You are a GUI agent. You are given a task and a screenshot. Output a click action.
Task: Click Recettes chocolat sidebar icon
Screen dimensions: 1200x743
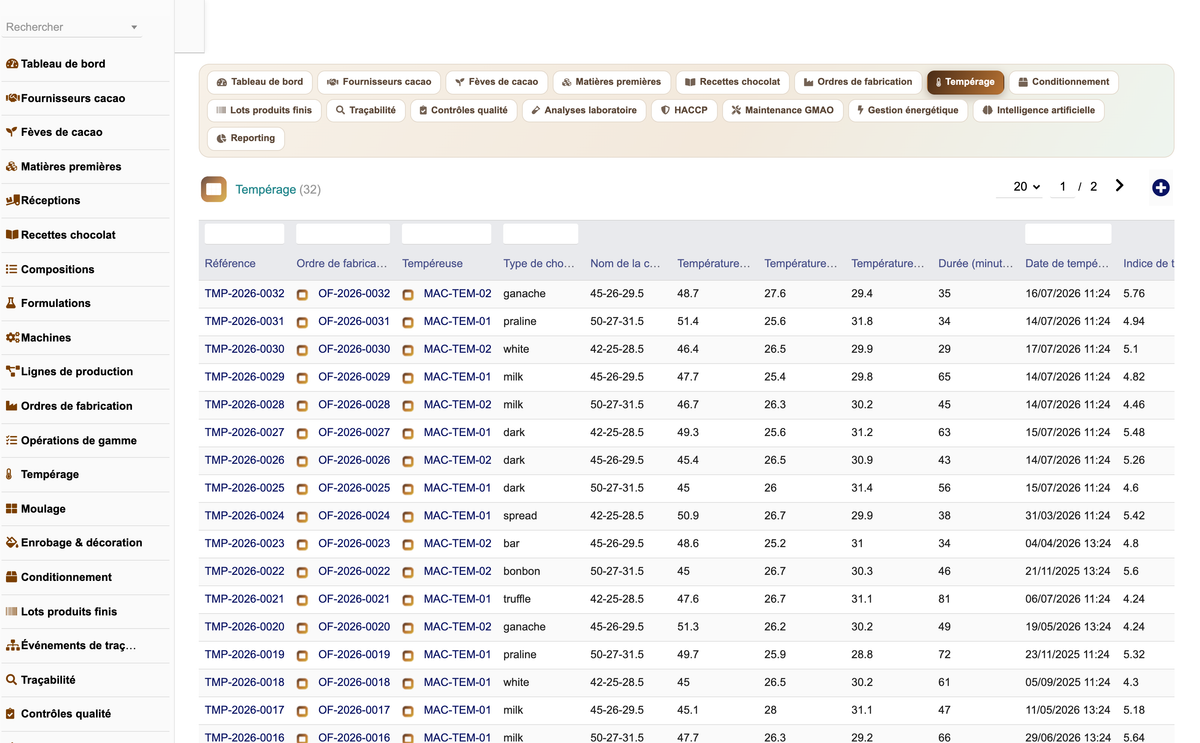(x=12, y=235)
